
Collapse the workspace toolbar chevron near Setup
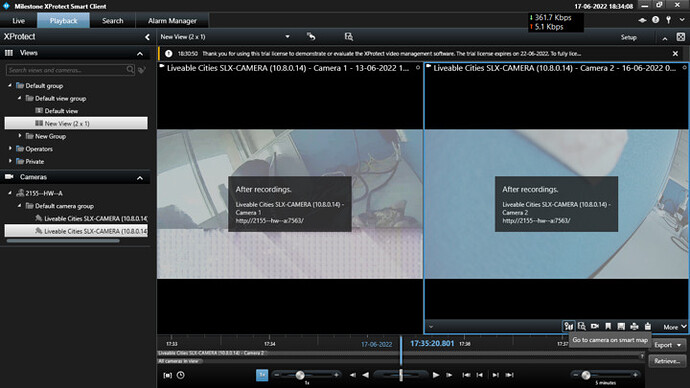click(665, 39)
